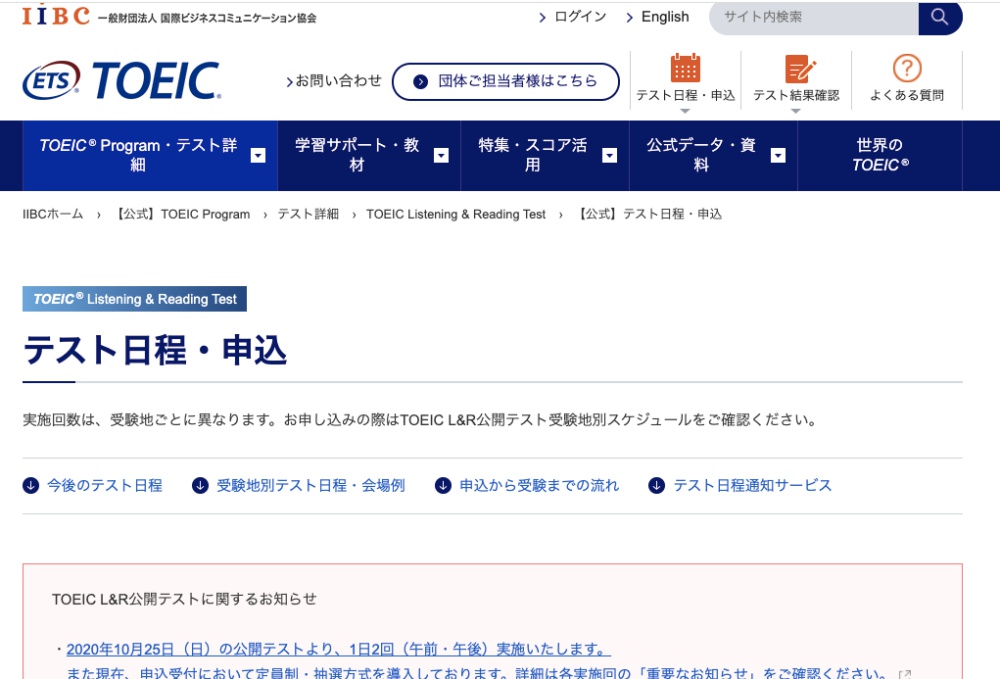Image resolution: width=1000 pixels, height=679 pixels.
Task: Click the TOEIC L&R公開テストに関するお知らせ heading
Action: (x=184, y=599)
